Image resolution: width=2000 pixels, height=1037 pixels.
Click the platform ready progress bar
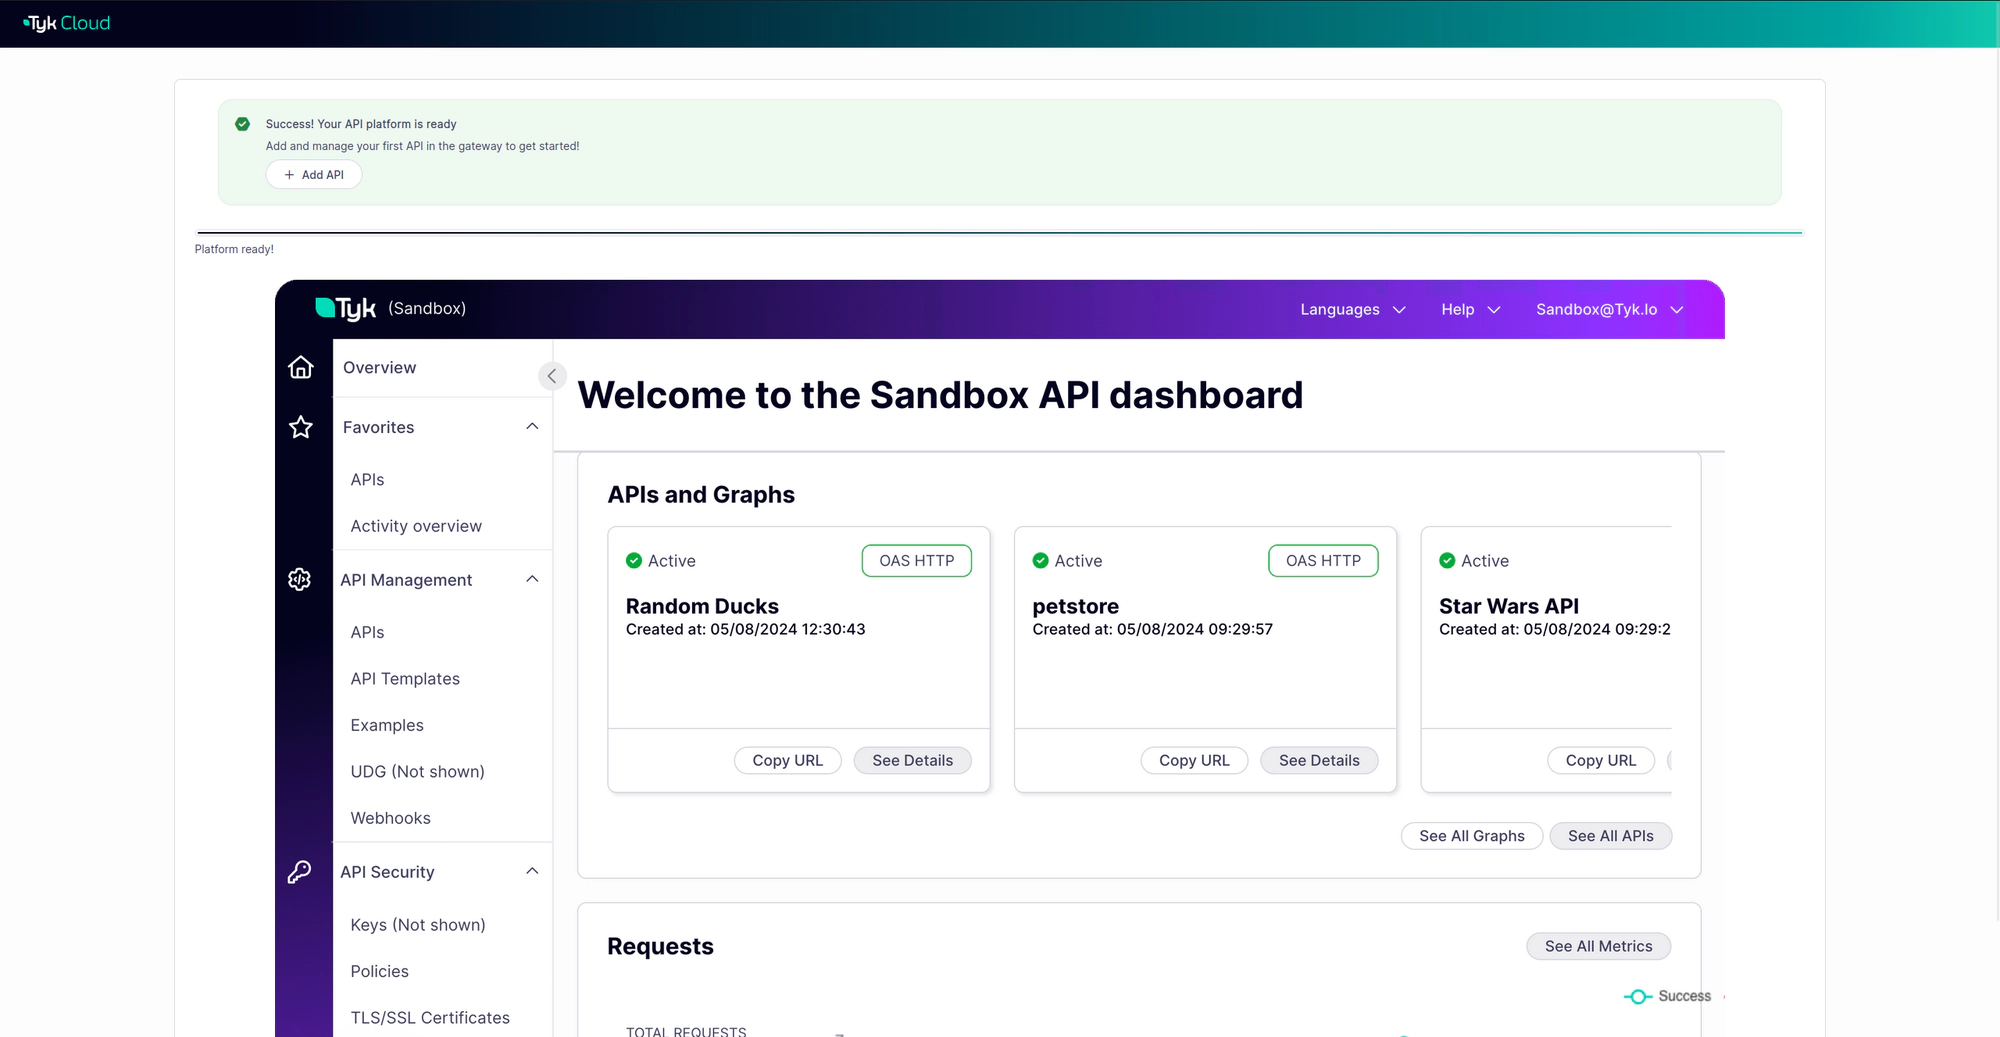999,233
